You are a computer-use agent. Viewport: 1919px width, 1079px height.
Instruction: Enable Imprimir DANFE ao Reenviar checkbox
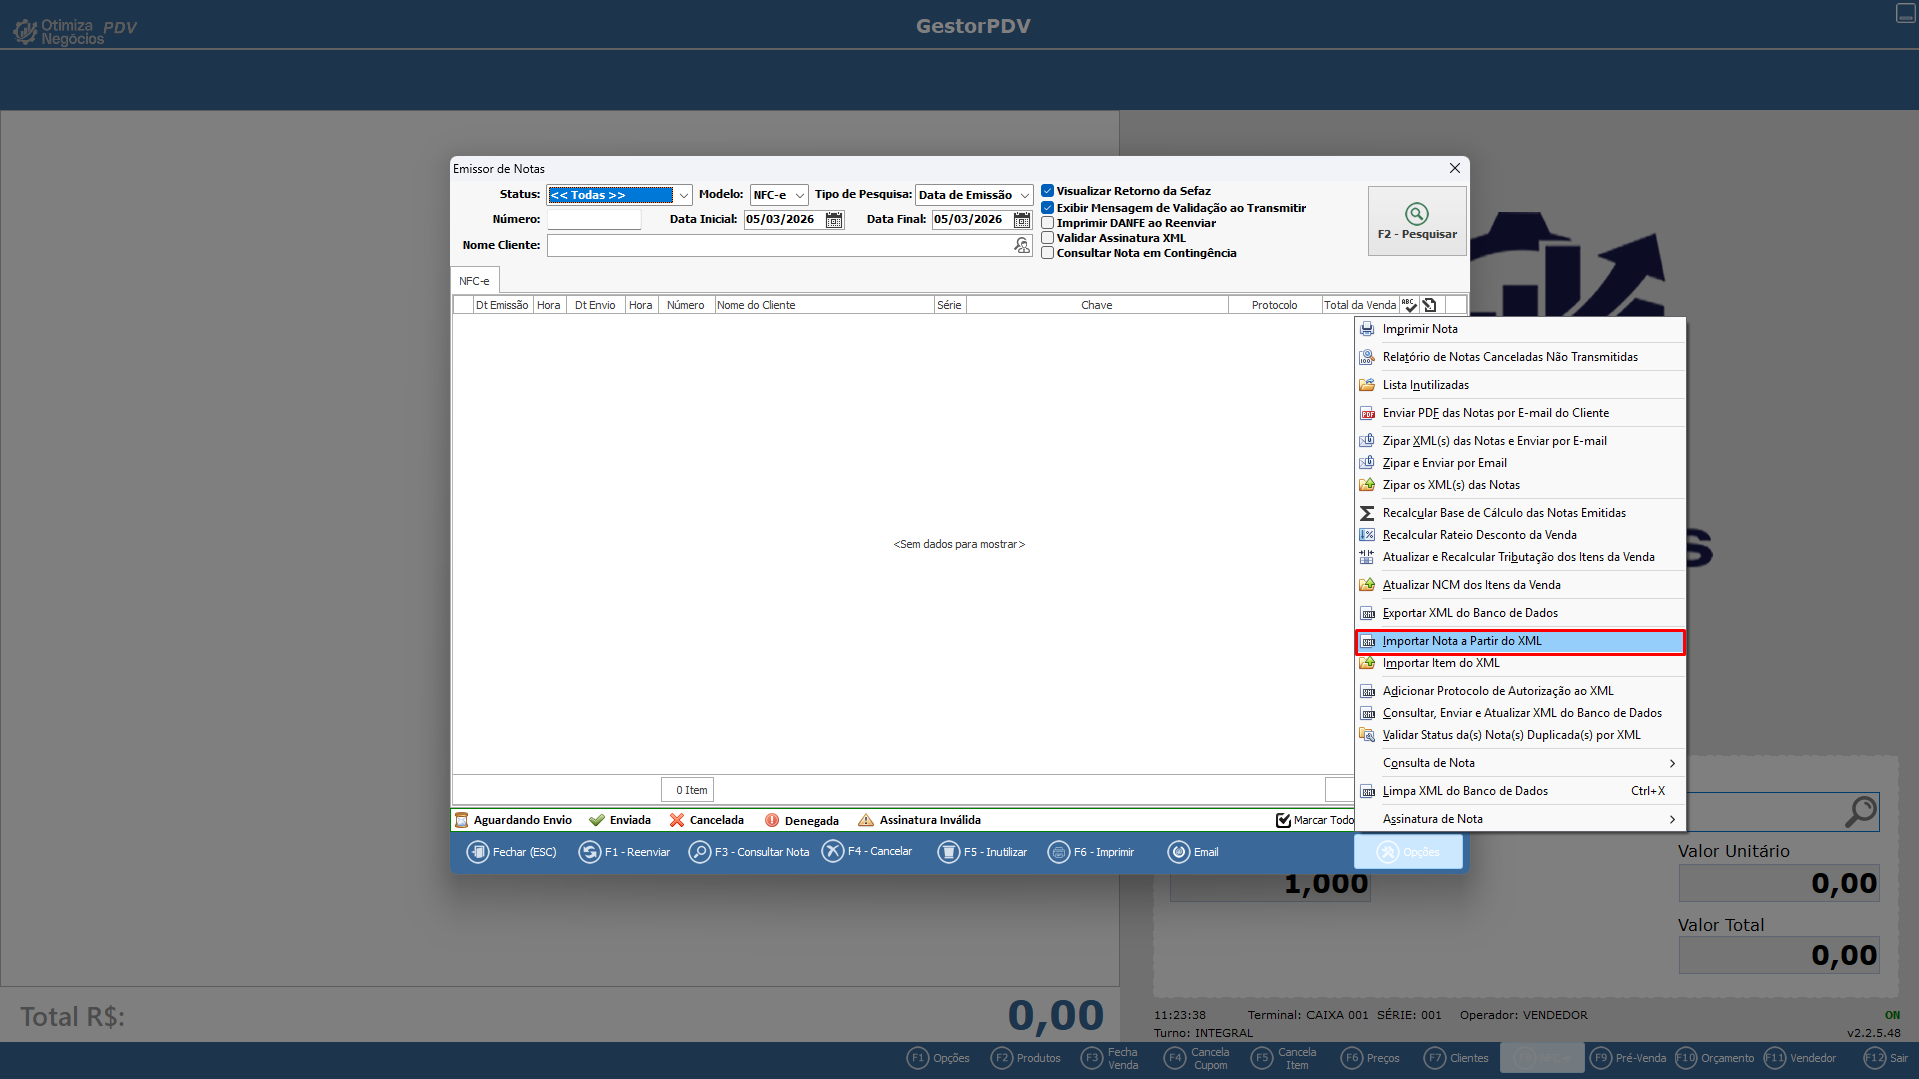(1047, 223)
